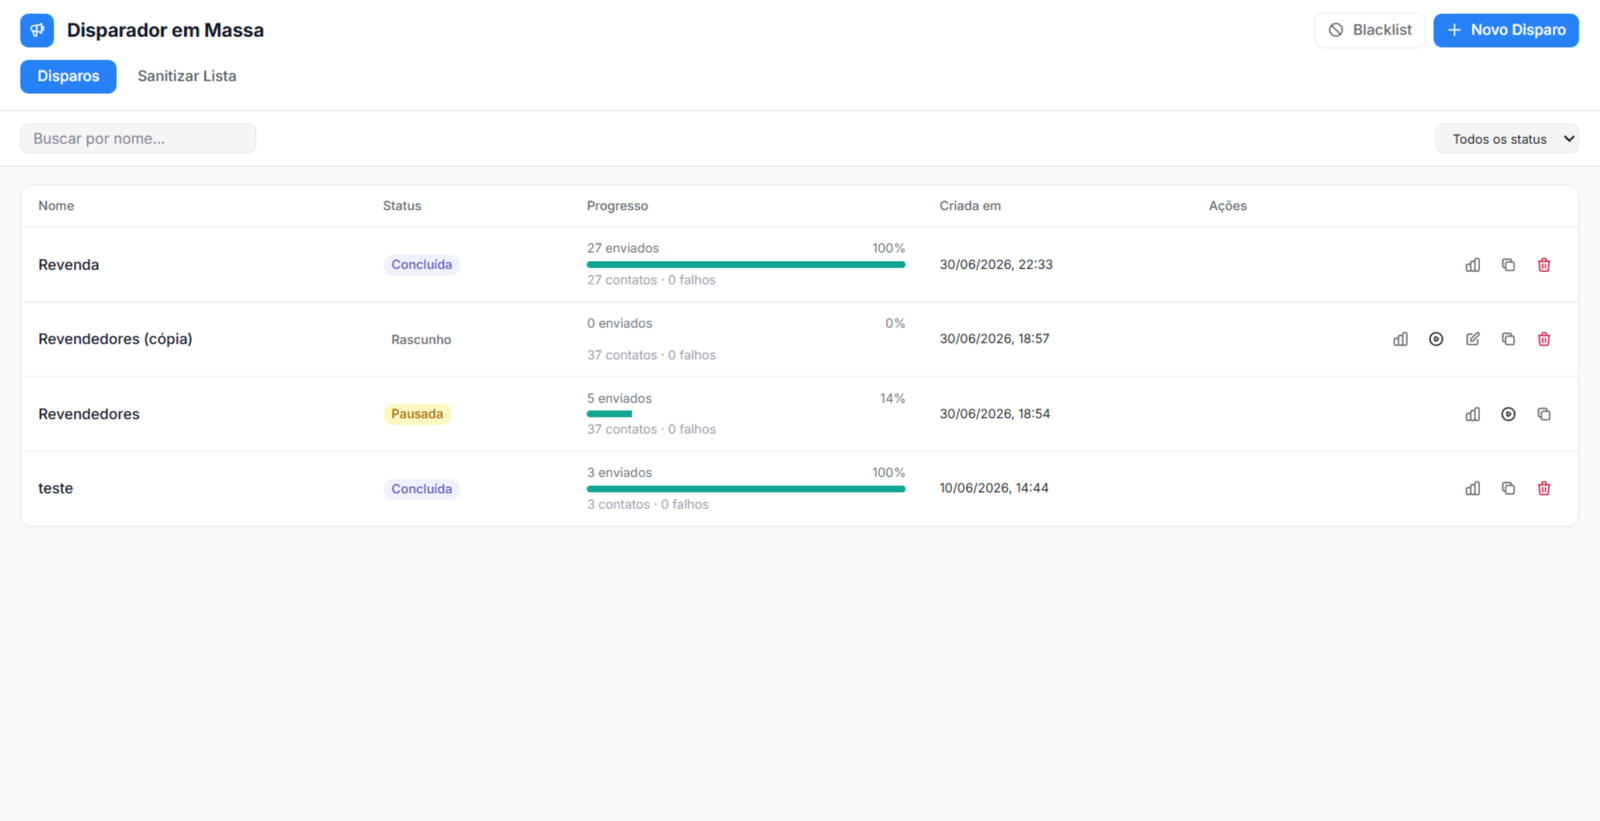Start the Revendedores (cópia) draft
1600x821 pixels.
[1436, 339]
